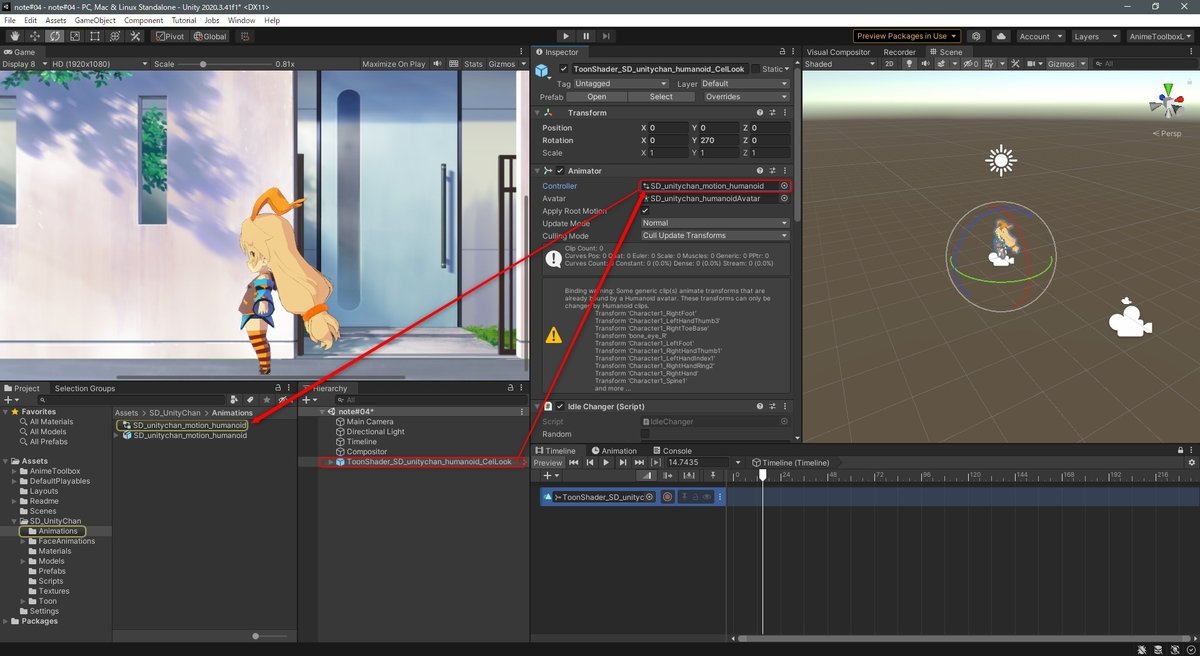The height and width of the screenshot is (656, 1200).
Task: Click the prefab Select button
Action: coord(661,97)
